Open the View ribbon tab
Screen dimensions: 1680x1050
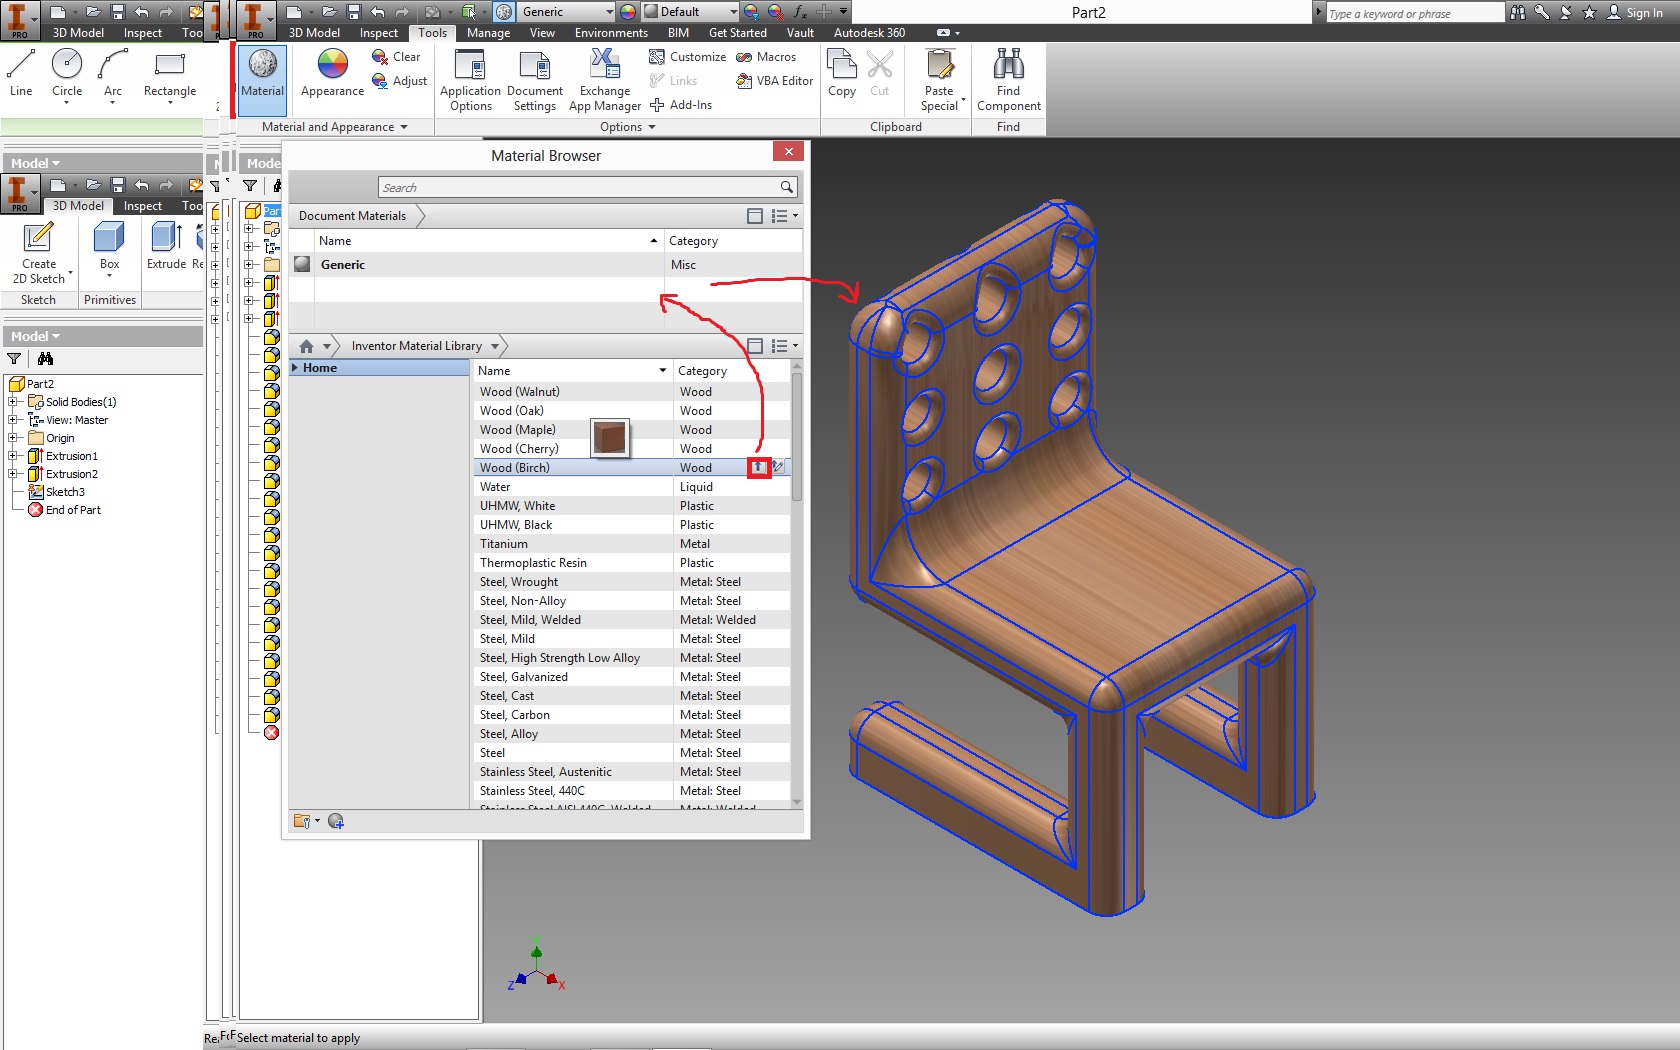542,33
